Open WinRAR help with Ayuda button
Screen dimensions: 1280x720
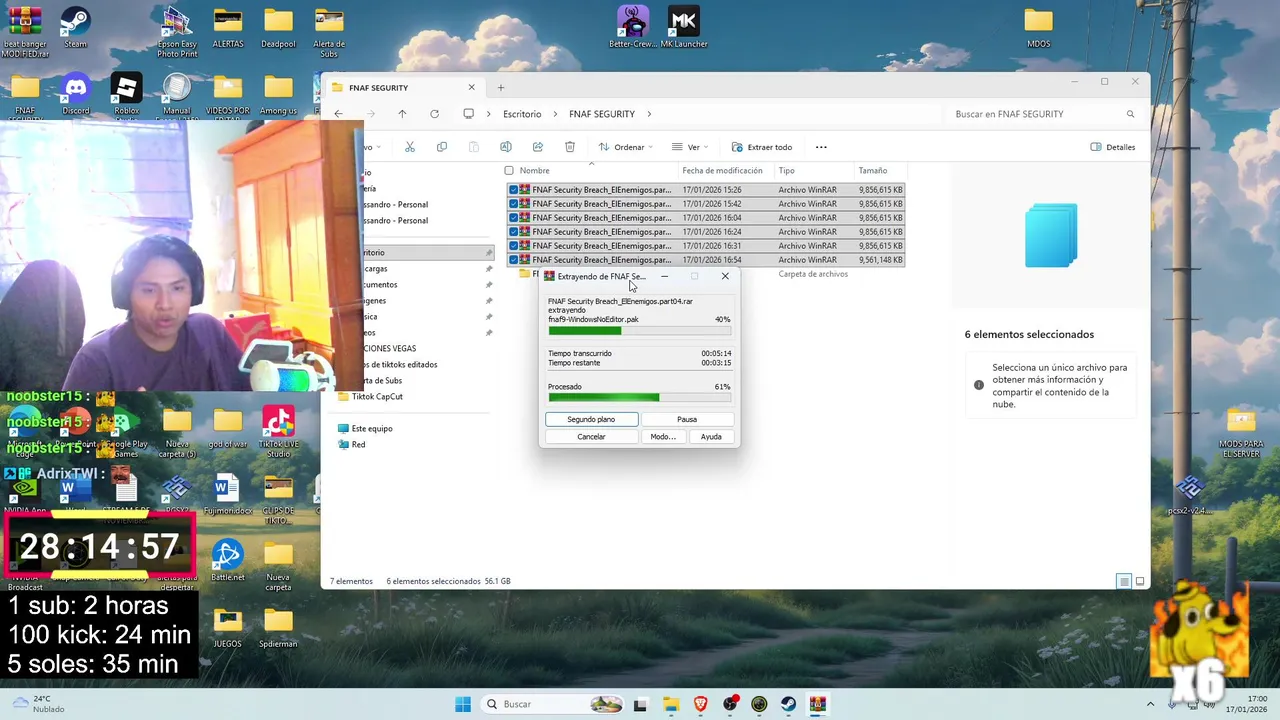coord(711,437)
